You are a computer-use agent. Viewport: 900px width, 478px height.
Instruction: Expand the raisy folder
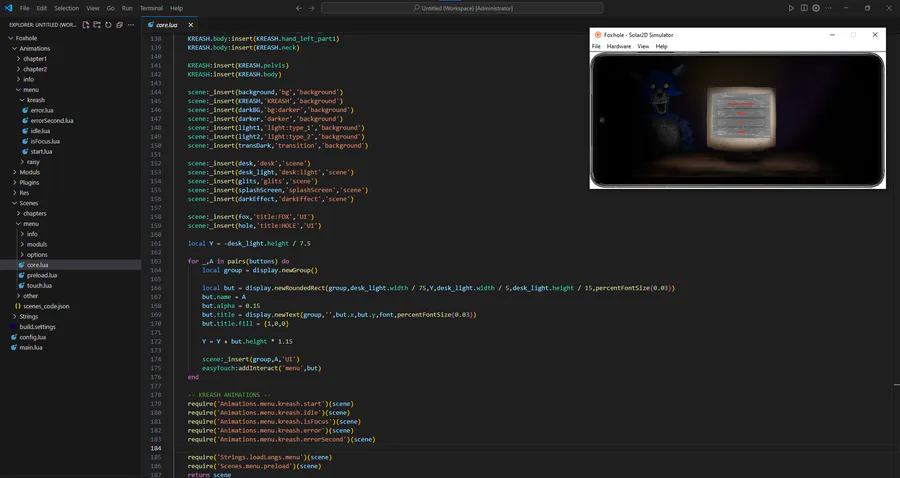(x=33, y=162)
